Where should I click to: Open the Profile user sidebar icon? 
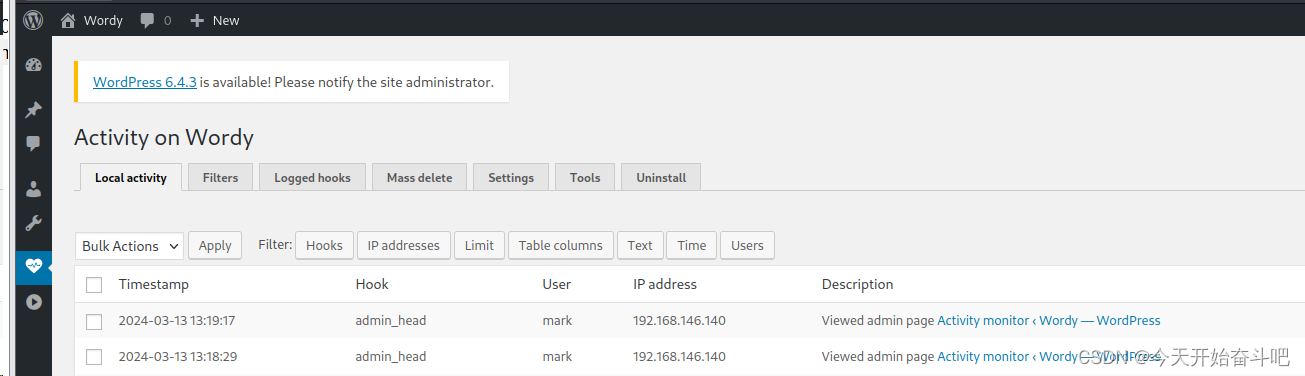pos(34,188)
